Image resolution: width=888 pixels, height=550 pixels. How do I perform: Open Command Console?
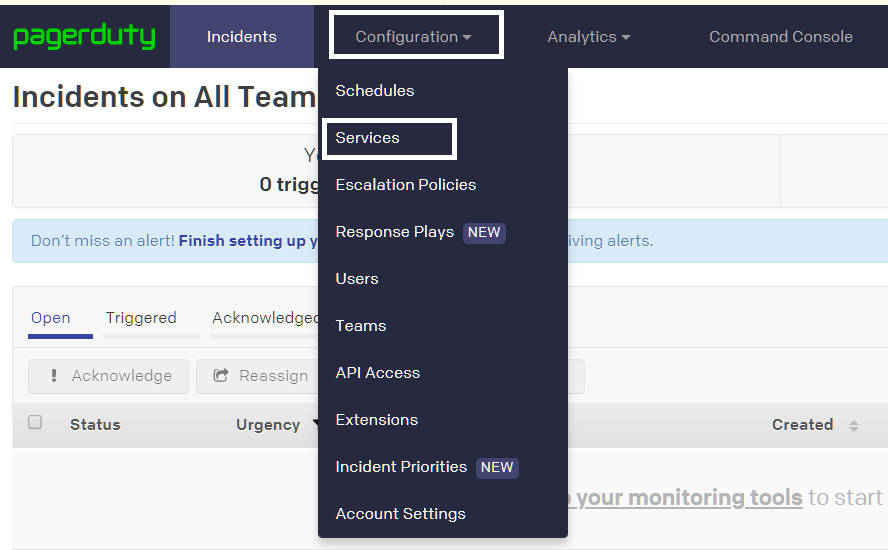[x=781, y=37]
